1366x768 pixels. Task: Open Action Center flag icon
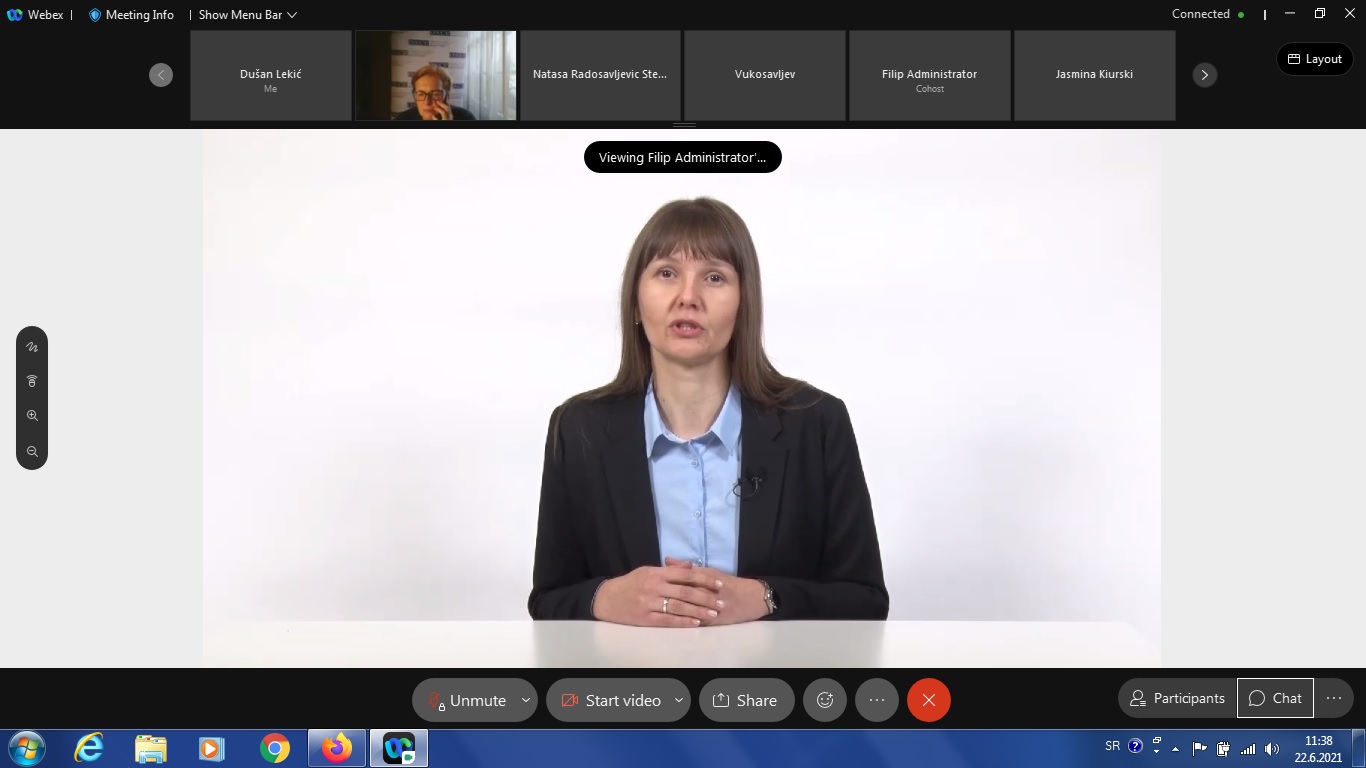coord(1200,747)
